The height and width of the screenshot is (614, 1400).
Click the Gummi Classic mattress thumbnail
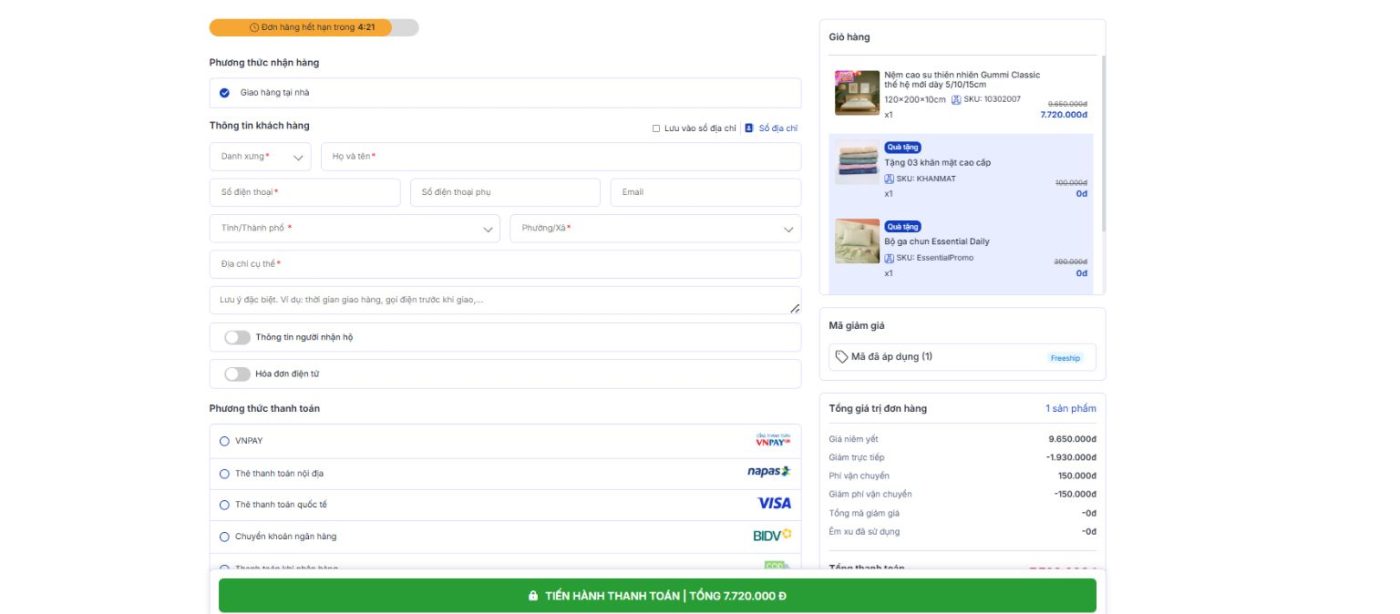pos(857,92)
